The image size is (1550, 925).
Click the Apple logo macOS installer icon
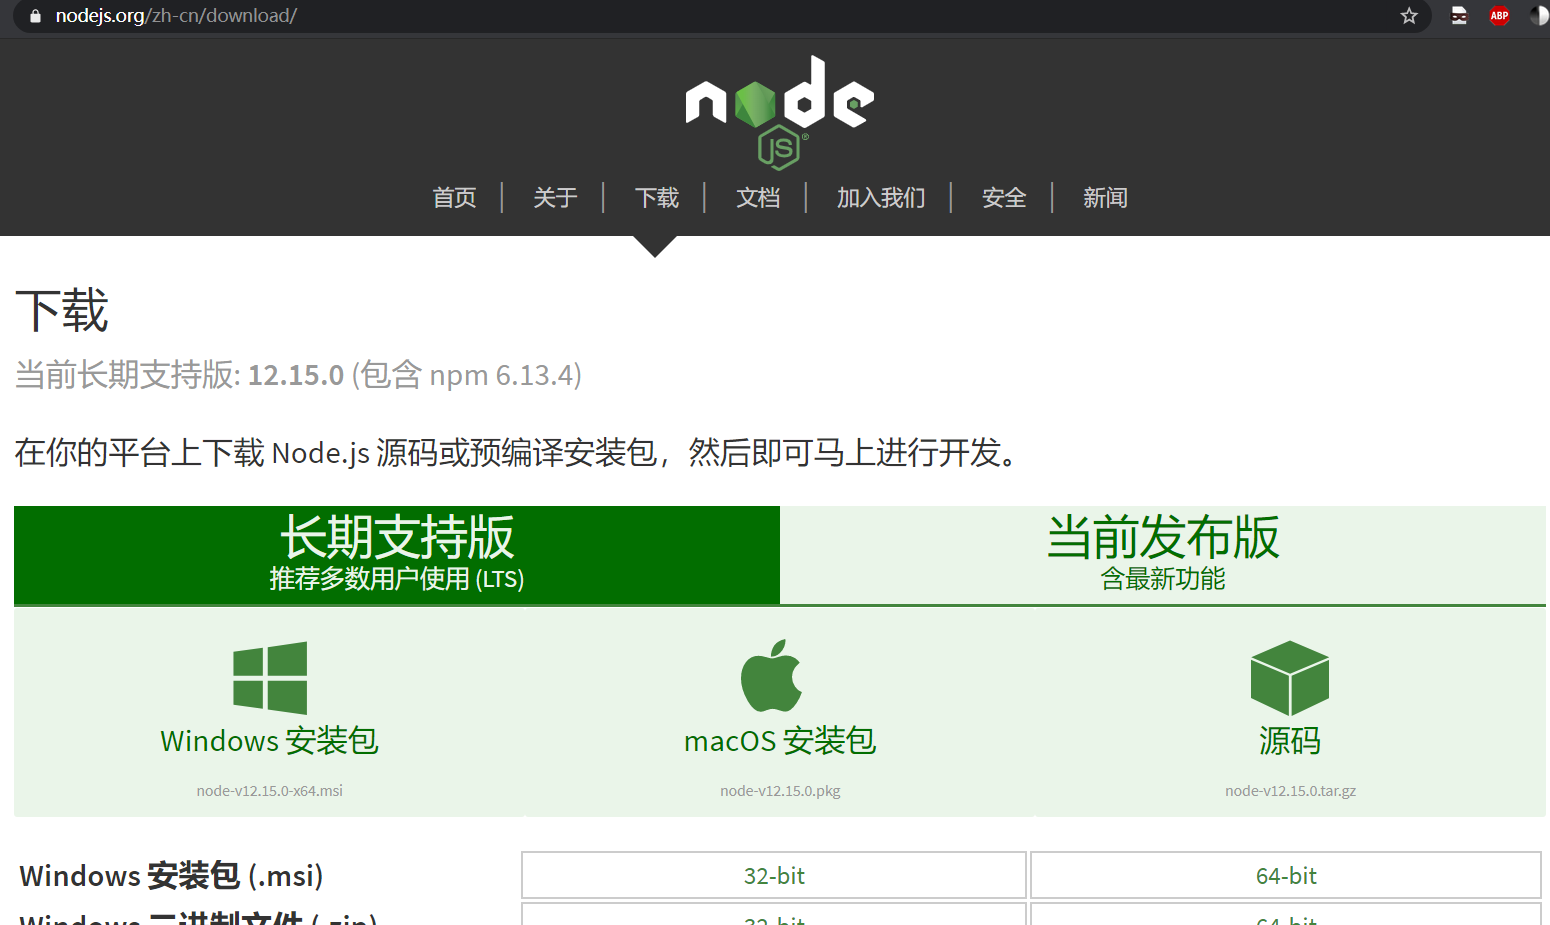click(x=771, y=676)
